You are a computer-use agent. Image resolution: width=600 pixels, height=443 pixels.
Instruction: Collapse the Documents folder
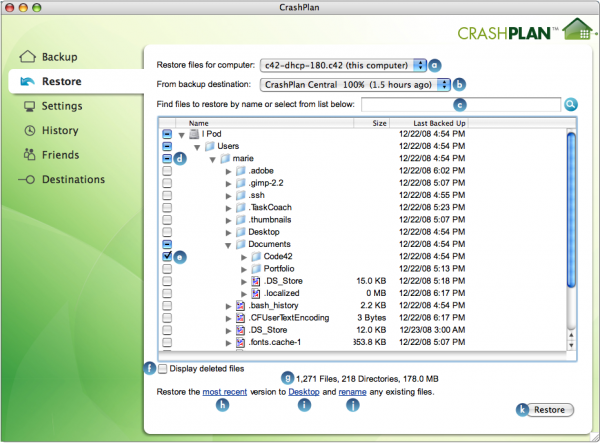(x=228, y=245)
